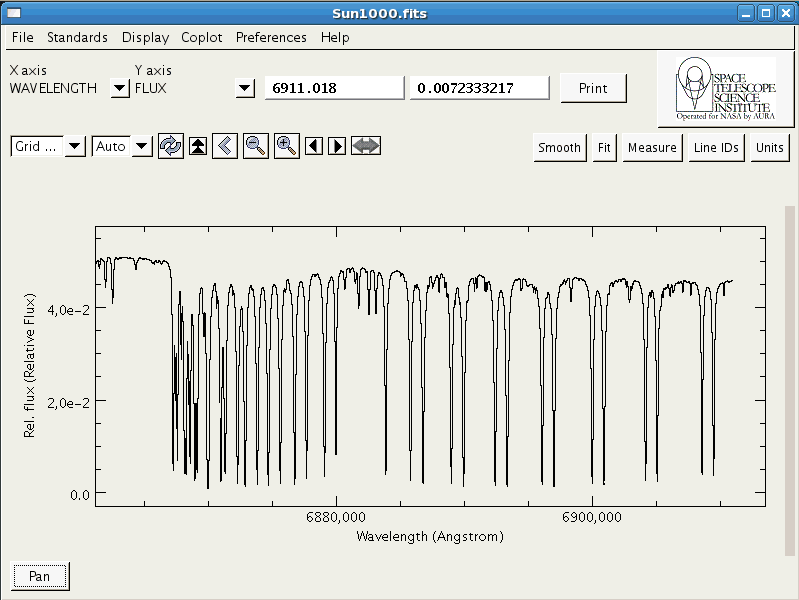The image size is (799, 600).
Task: Toggle the Pan mode button
Action: tap(40, 576)
